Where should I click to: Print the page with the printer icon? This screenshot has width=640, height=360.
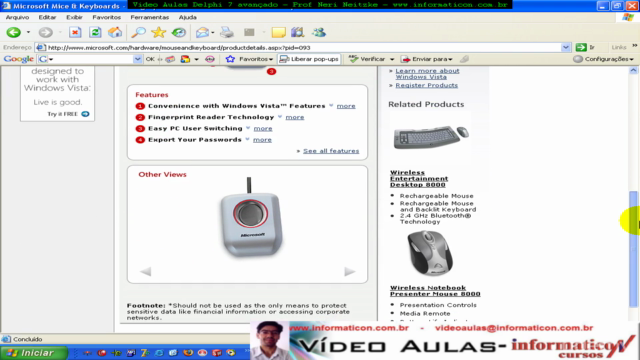227,32
